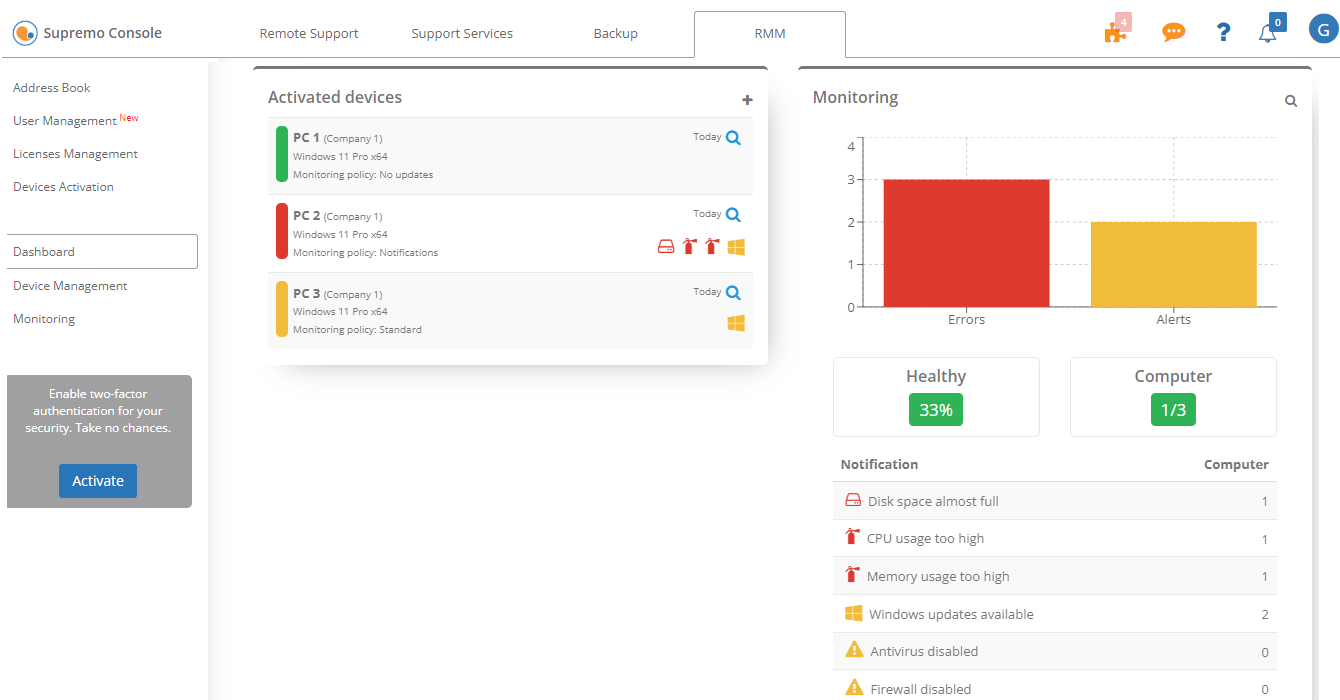Screen dimensions: 1340x700
Task: Click the Healthy 33% green badge
Action: (935, 410)
